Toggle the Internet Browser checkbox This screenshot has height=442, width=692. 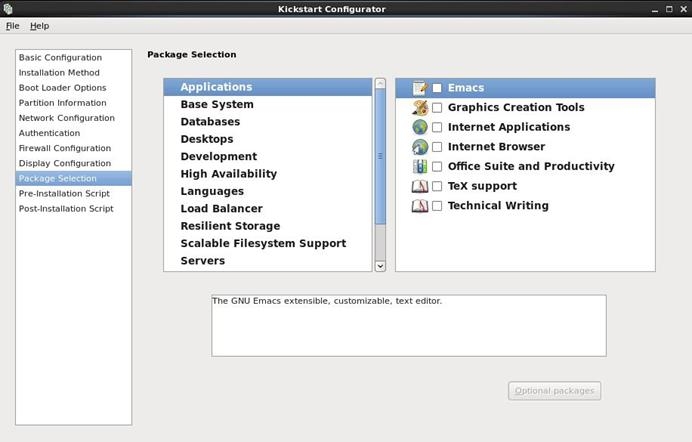click(x=437, y=147)
